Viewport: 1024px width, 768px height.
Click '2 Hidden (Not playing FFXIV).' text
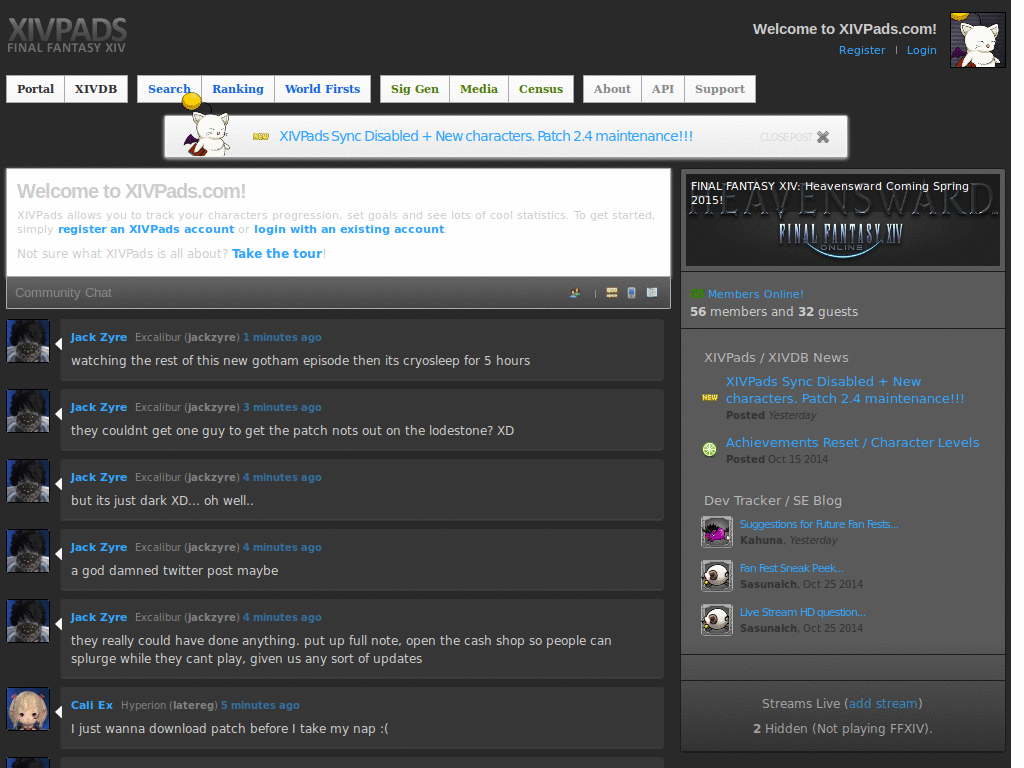point(842,728)
